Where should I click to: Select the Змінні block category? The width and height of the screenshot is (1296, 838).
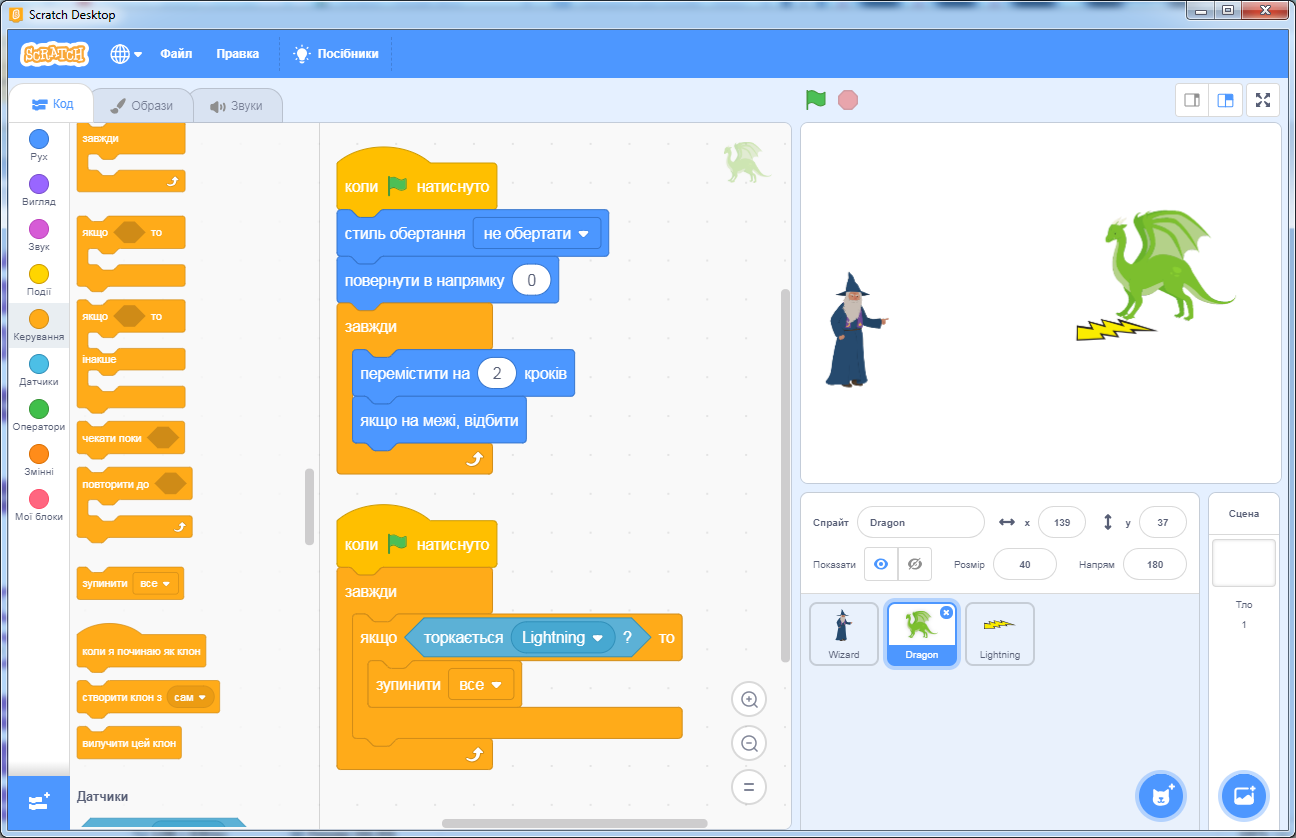(39, 460)
